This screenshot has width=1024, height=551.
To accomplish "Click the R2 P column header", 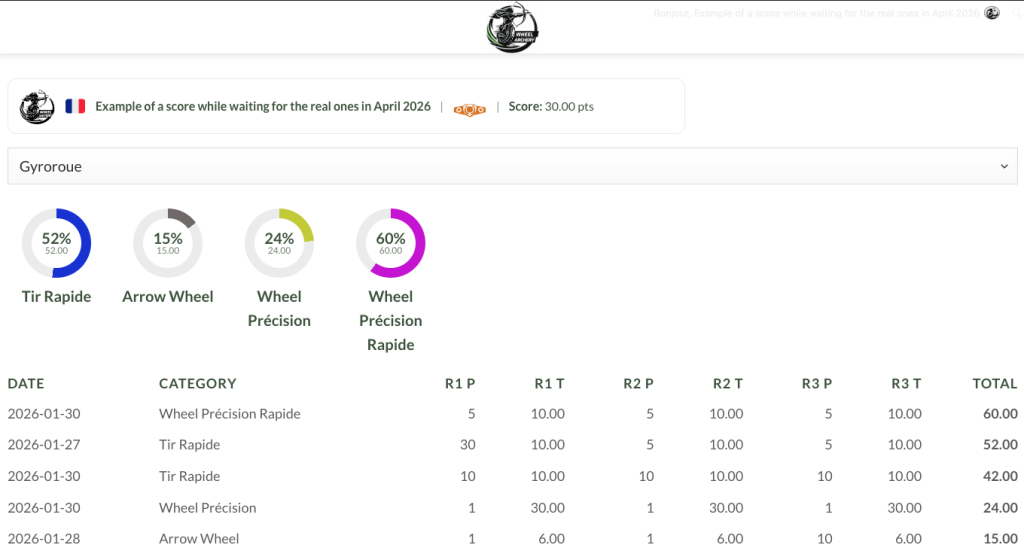I will [x=638, y=383].
